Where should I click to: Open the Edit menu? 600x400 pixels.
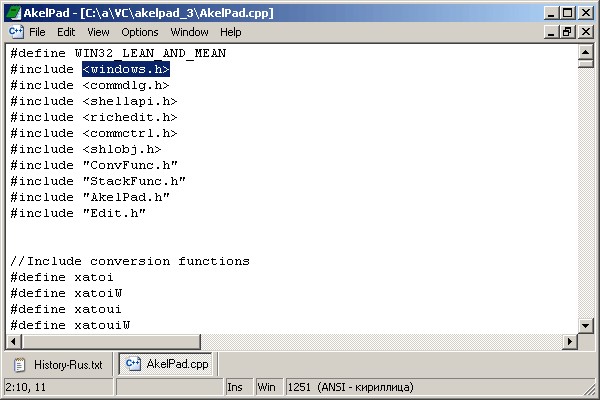(x=66, y=32)
